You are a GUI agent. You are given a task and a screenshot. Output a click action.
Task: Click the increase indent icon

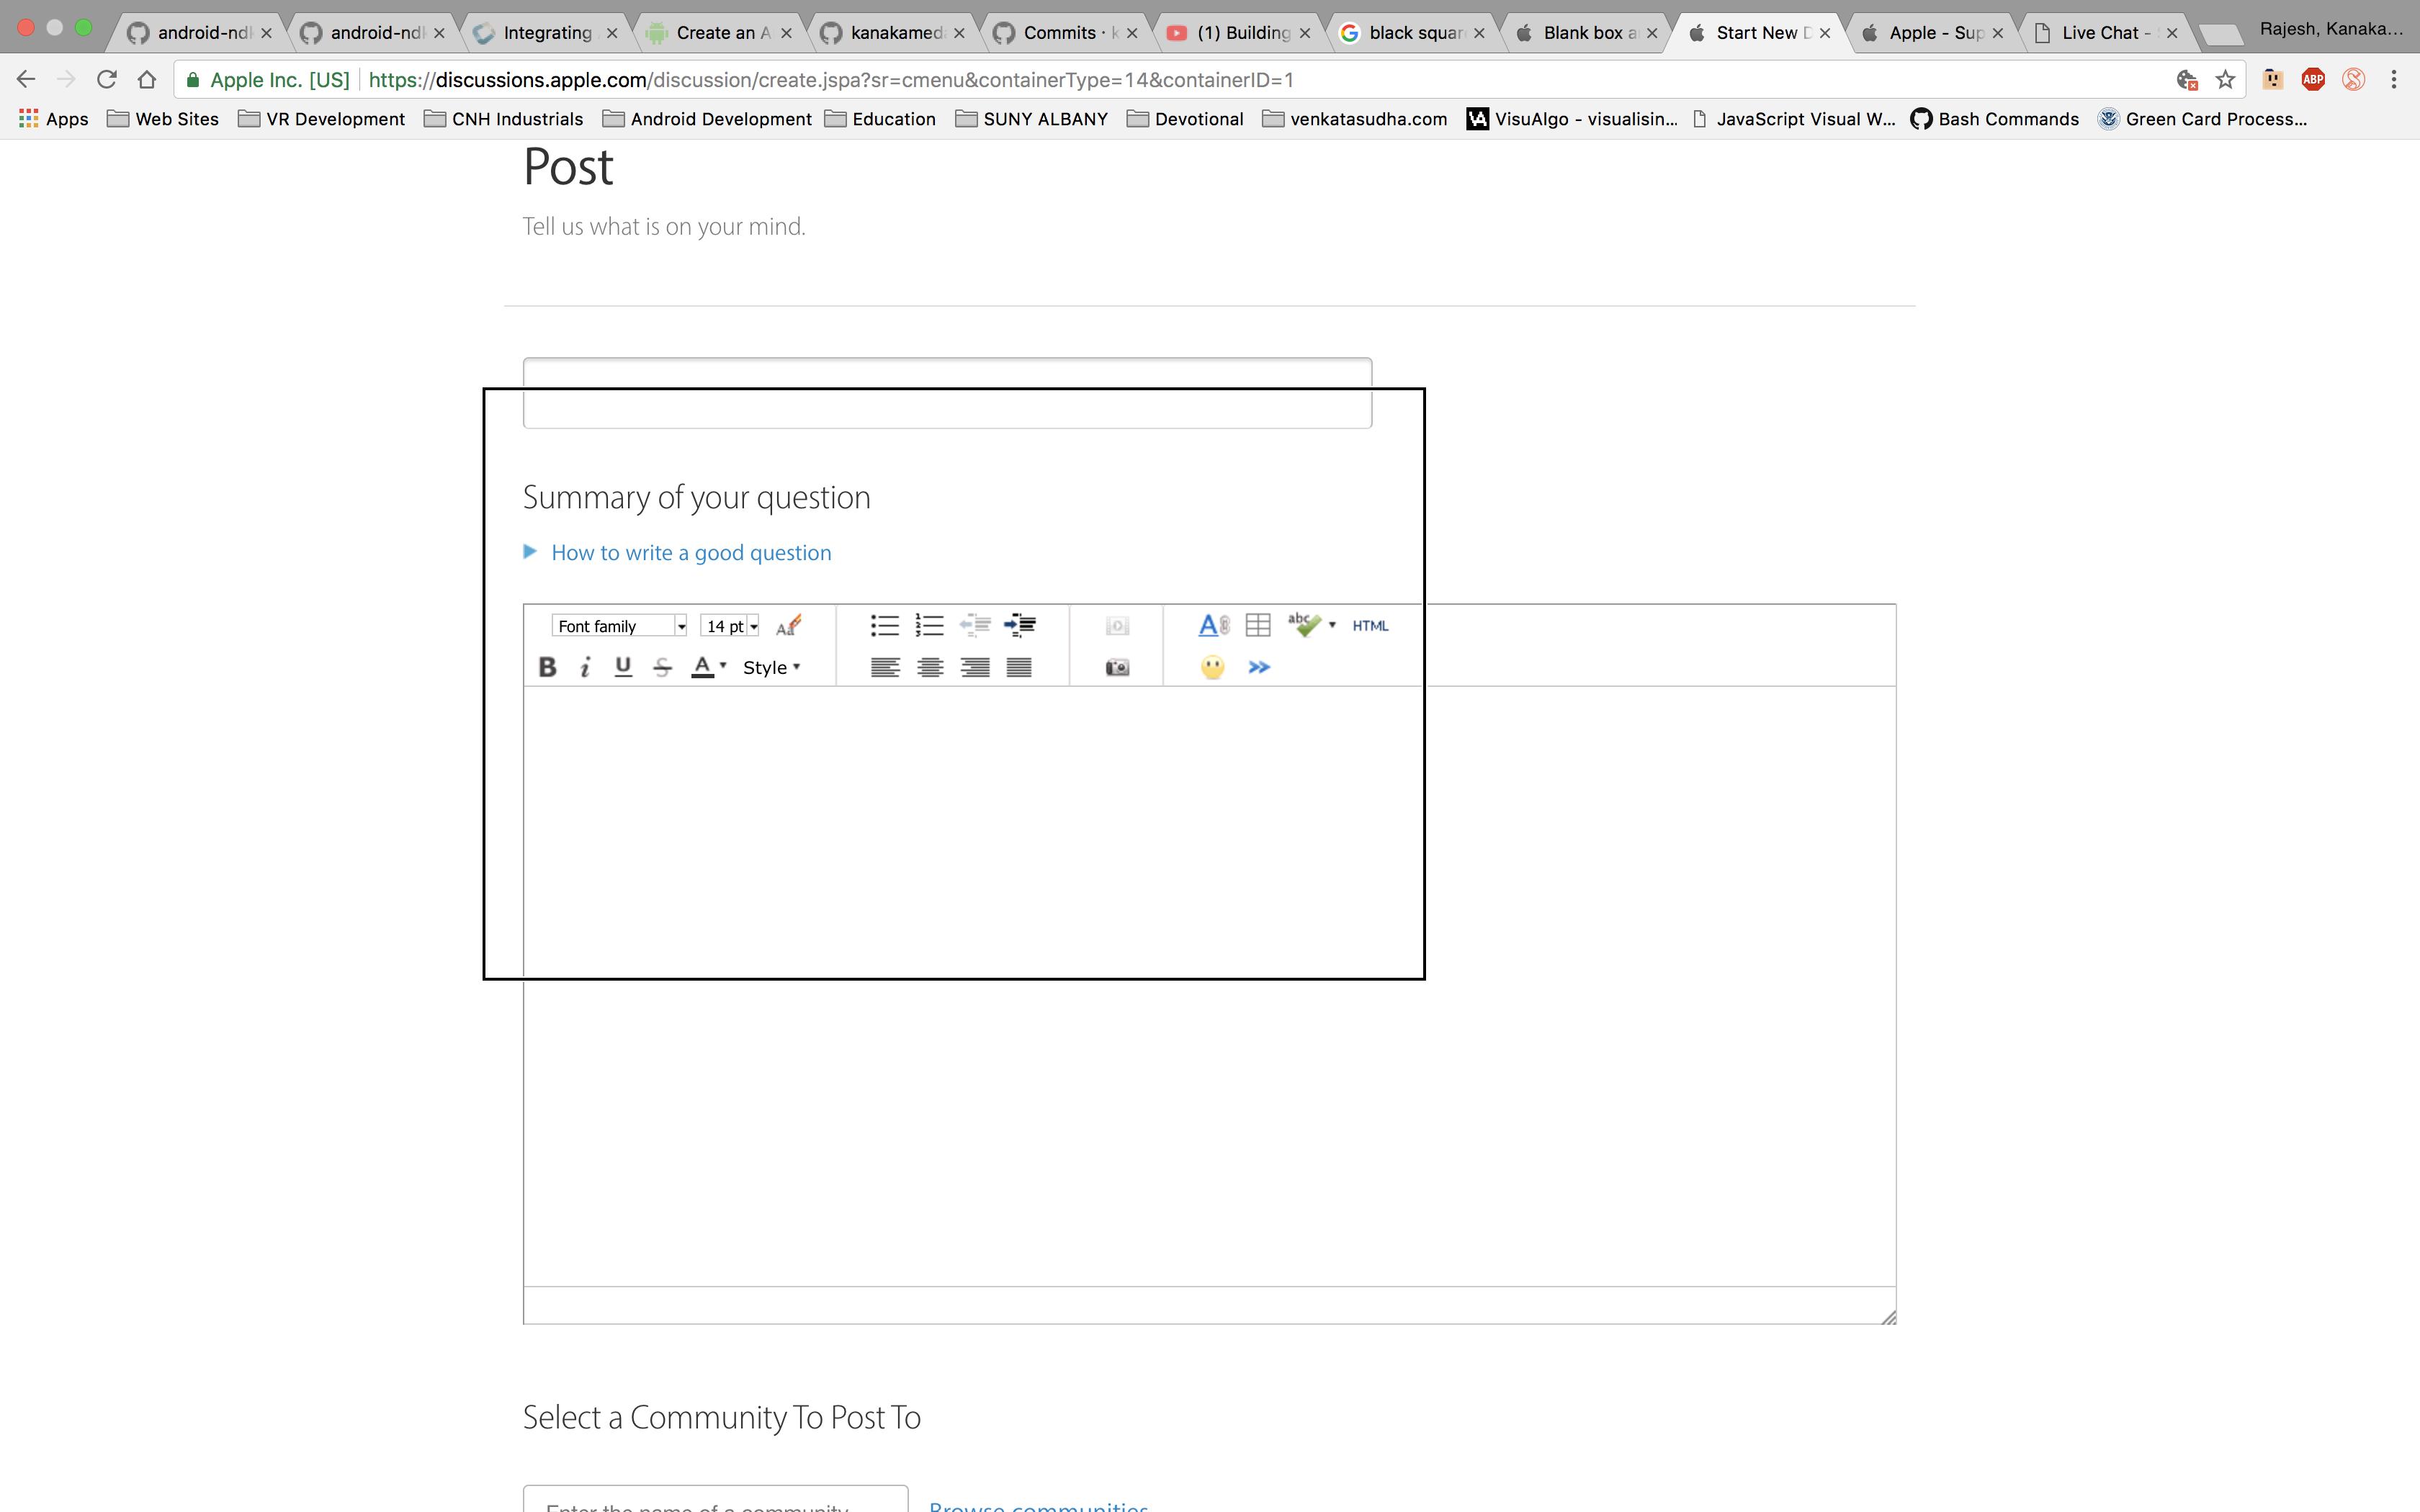[1019, 626]
